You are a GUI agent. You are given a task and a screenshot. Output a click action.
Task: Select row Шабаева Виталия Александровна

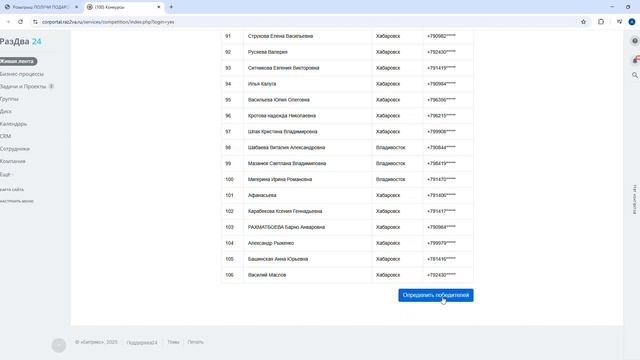pos(347,148)
